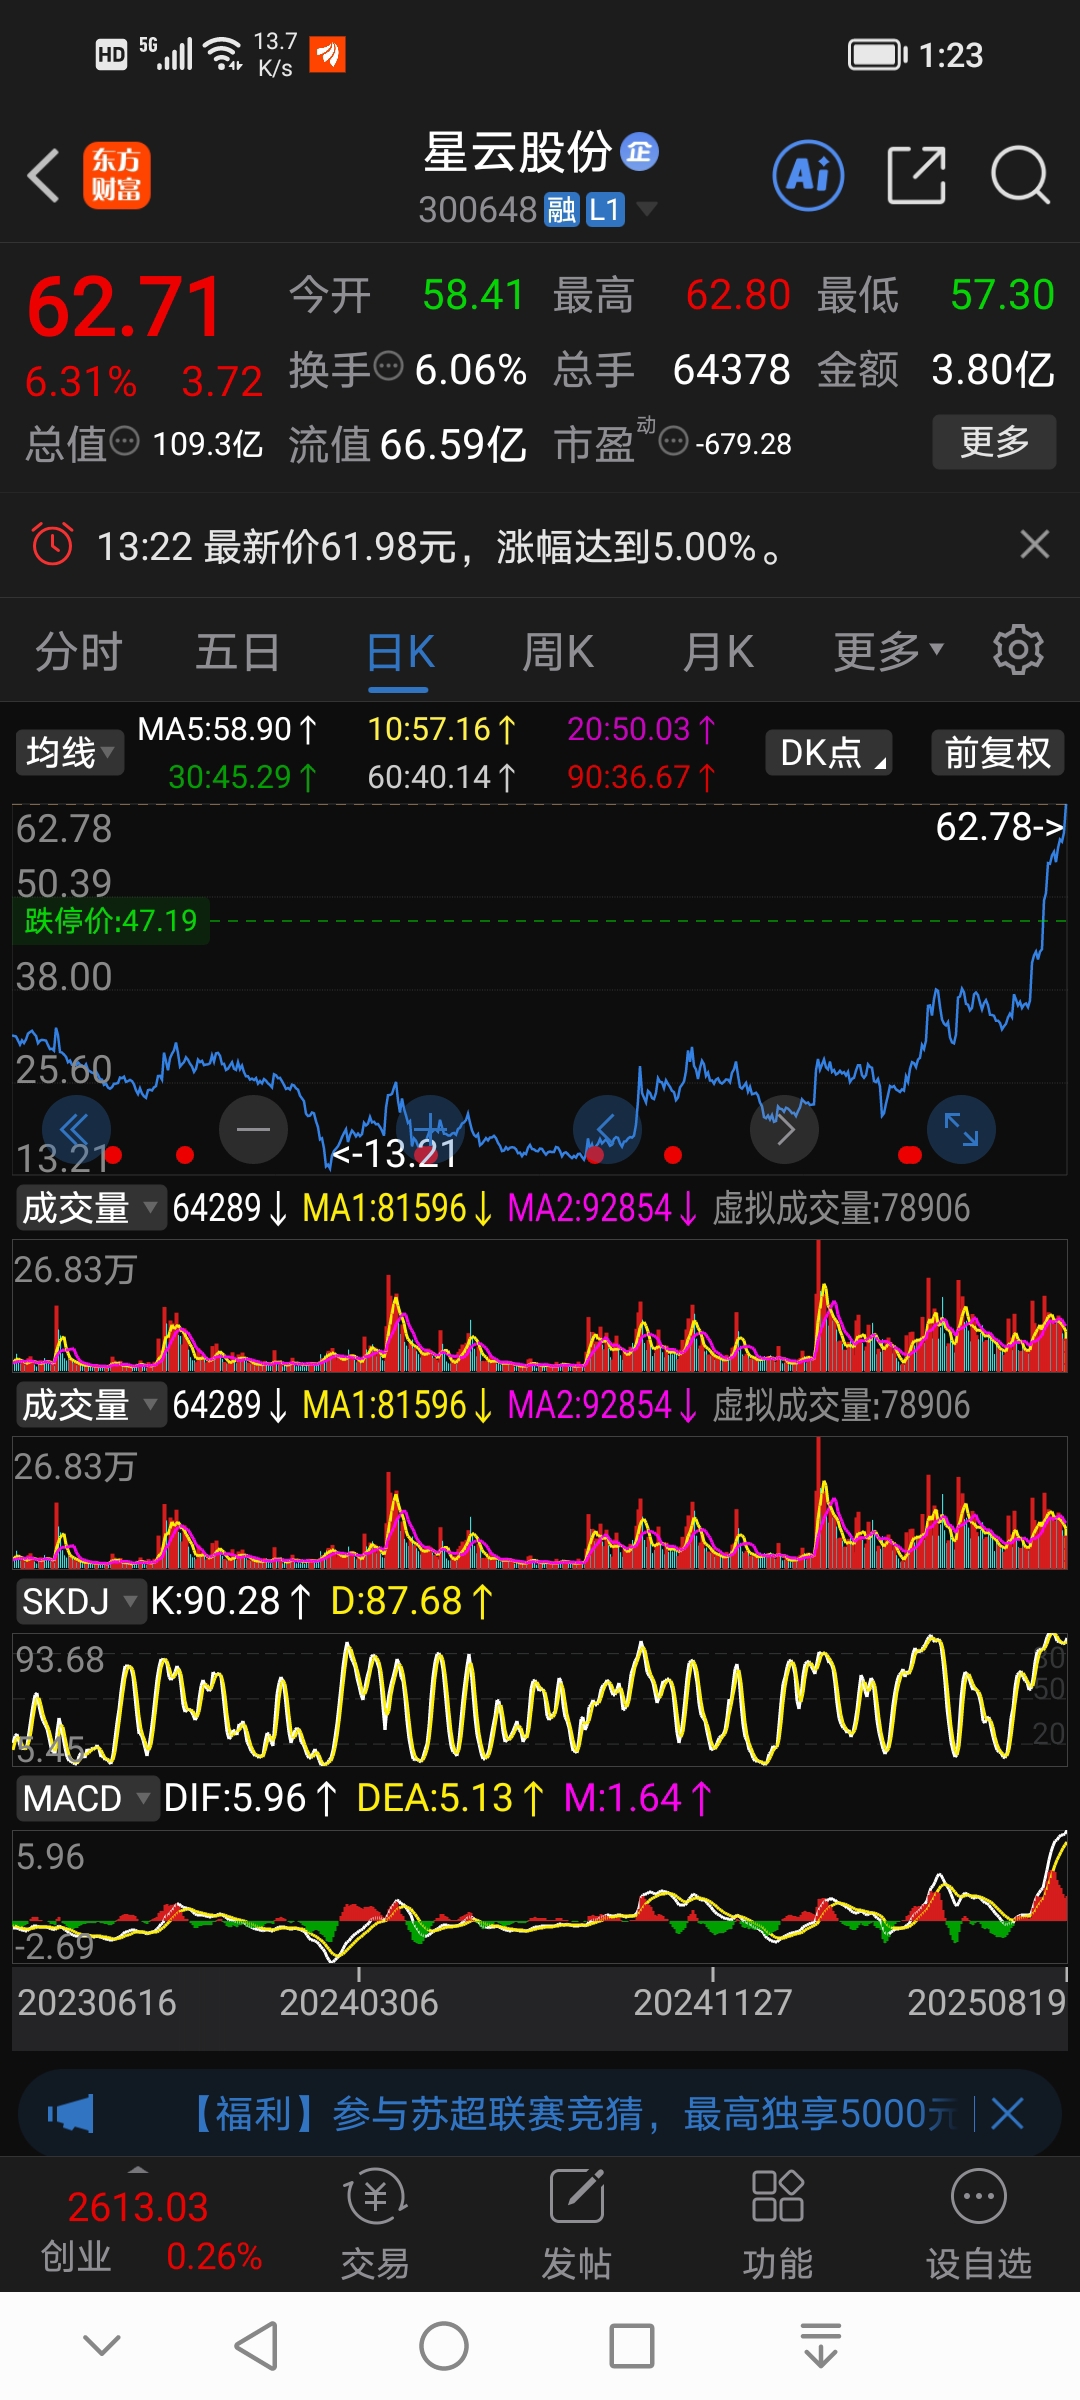Tap the 融 margin badge
1080x2400 pixels.
coord(561,210)
